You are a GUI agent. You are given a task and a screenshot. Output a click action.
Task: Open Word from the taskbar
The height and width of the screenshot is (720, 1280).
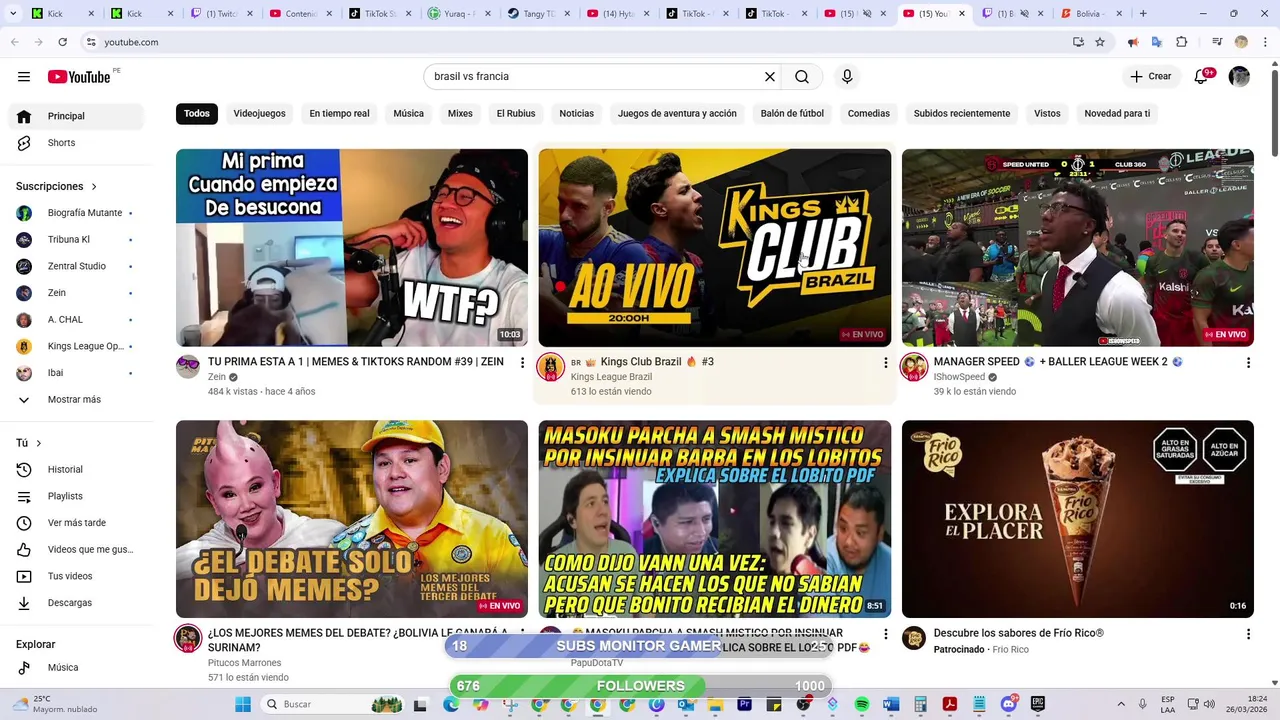click(x=891, y=704)
